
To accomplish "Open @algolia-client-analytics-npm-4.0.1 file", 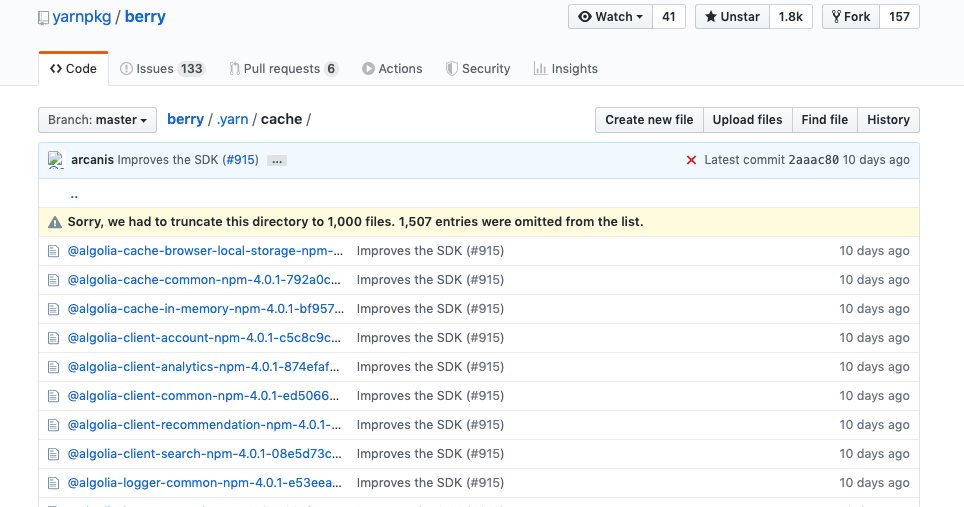I will [203, 366].
